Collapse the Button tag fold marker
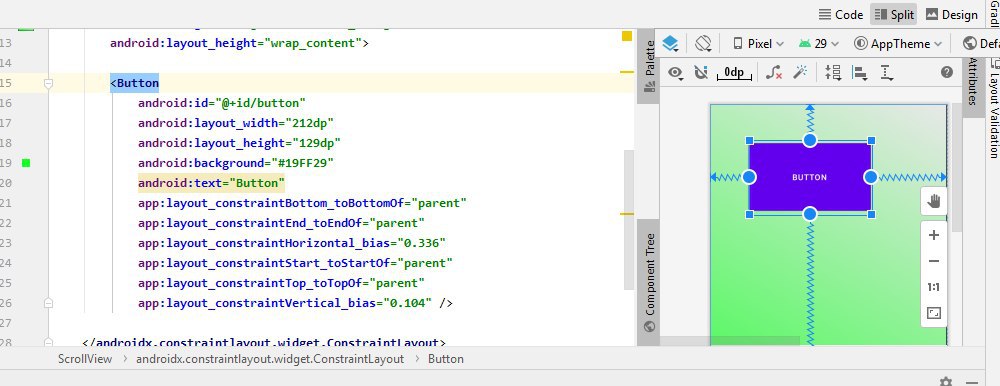This screenshot has width=1000, height=386. point(48,83)
